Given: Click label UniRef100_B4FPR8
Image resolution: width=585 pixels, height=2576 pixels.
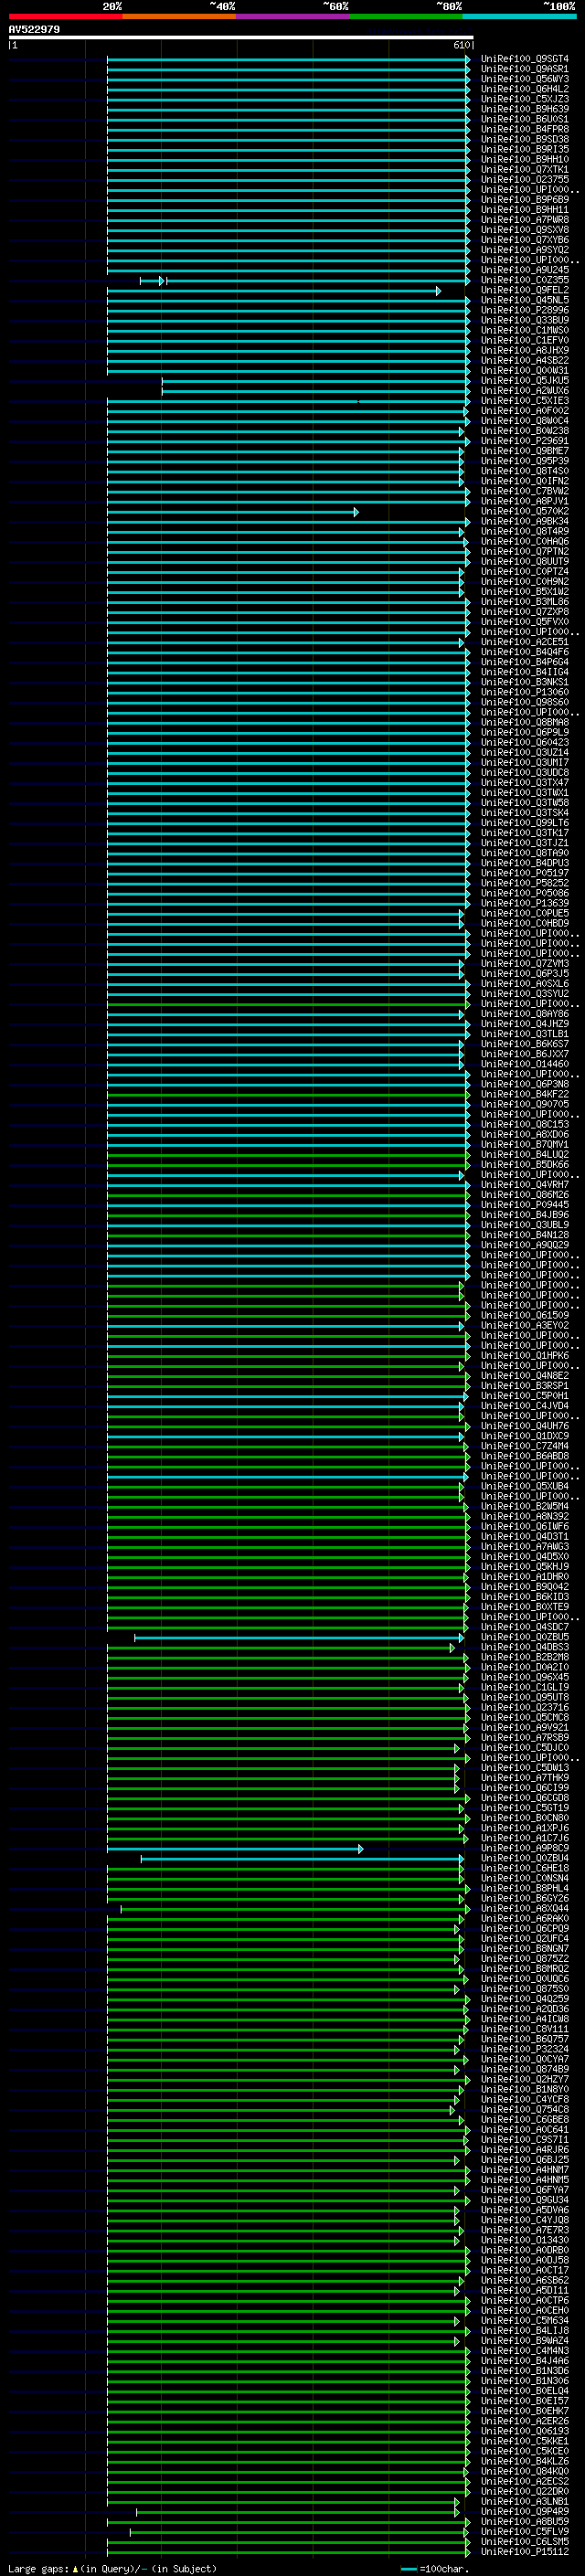Looking at the screenshot, I should tap(525, 129).
